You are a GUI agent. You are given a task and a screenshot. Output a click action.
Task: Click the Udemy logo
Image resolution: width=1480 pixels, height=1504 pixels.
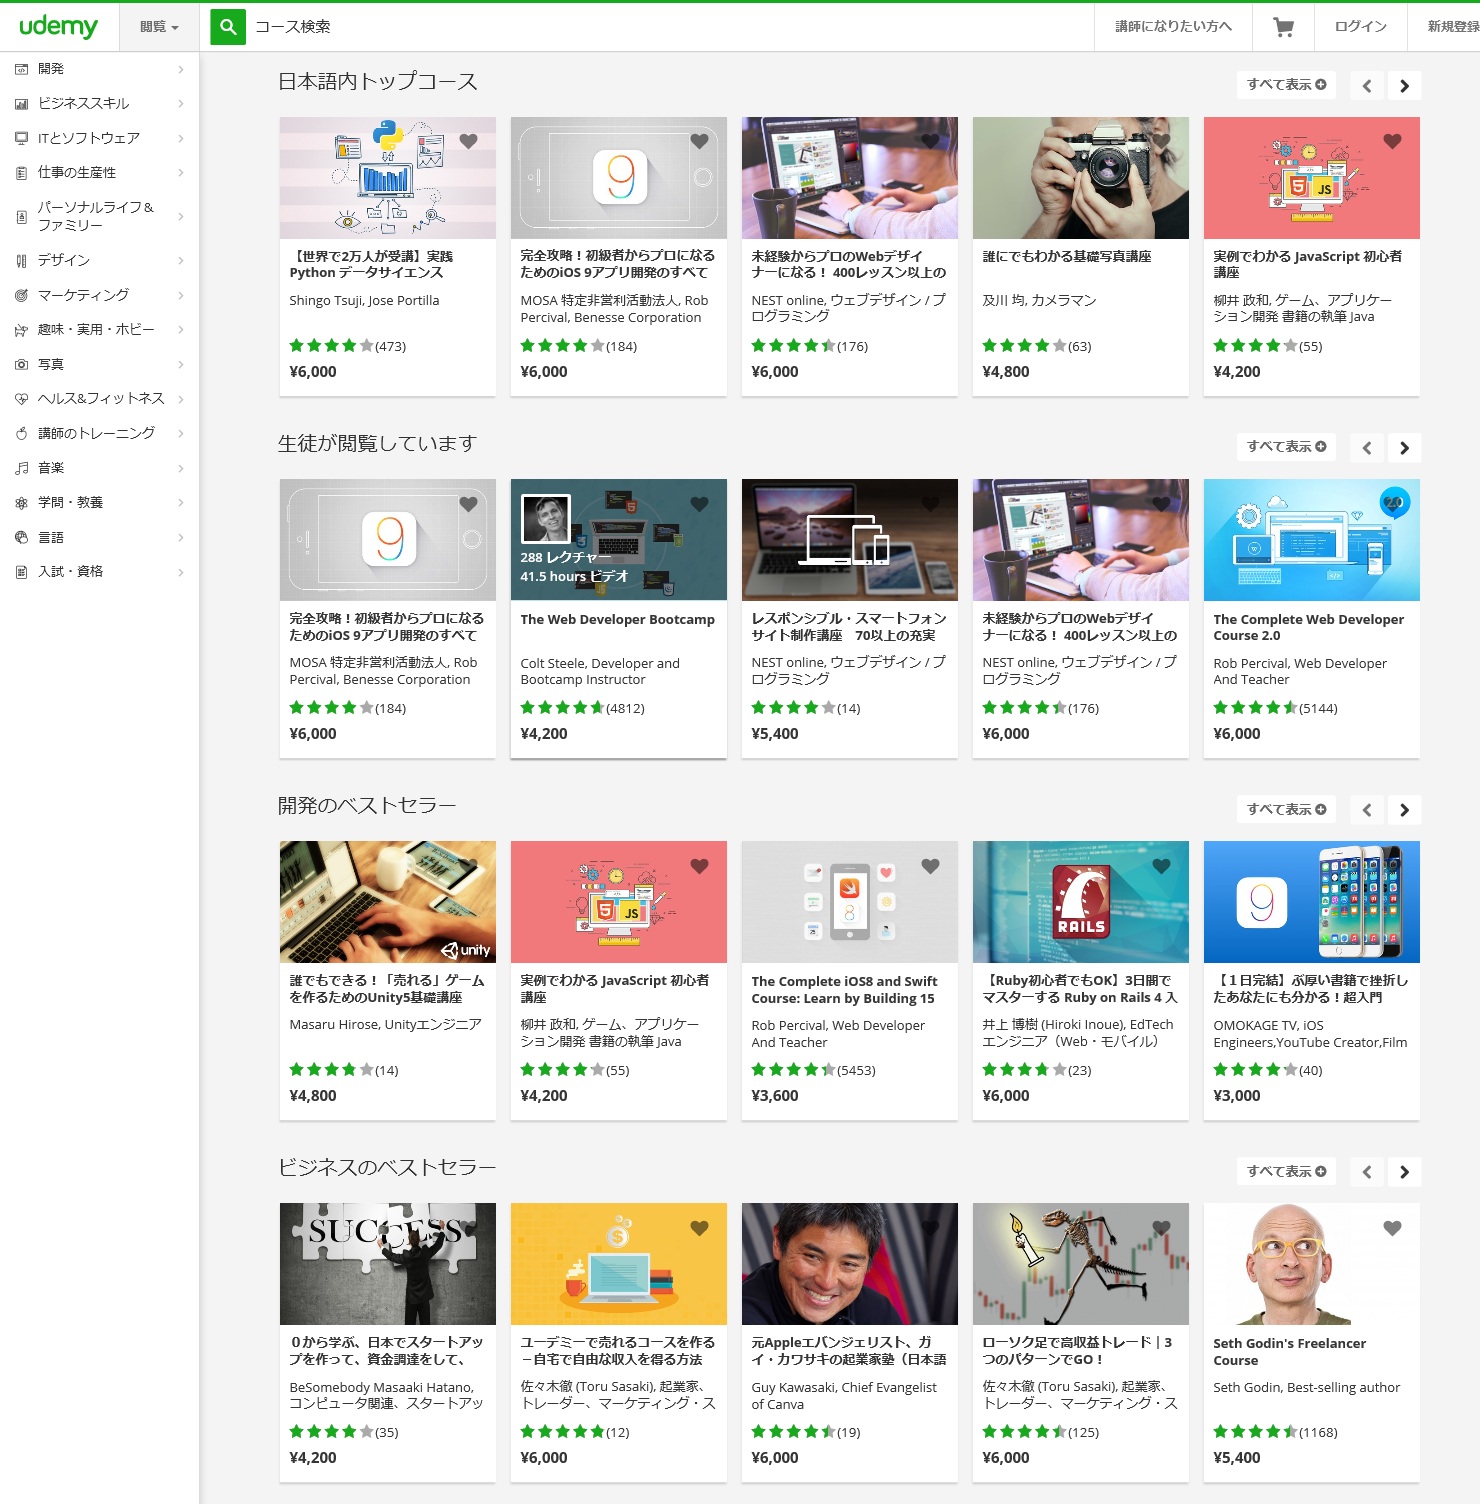(59, 27)
